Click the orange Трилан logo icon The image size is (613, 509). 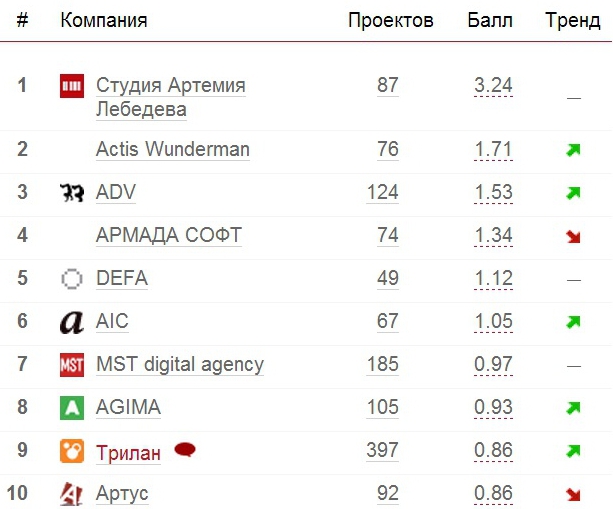pyautogui.click(x=72, y=451)
